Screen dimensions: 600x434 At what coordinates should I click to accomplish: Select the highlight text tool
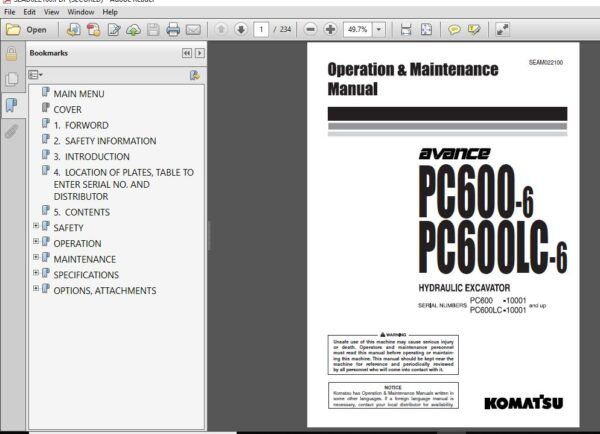(x=474, y=29)
